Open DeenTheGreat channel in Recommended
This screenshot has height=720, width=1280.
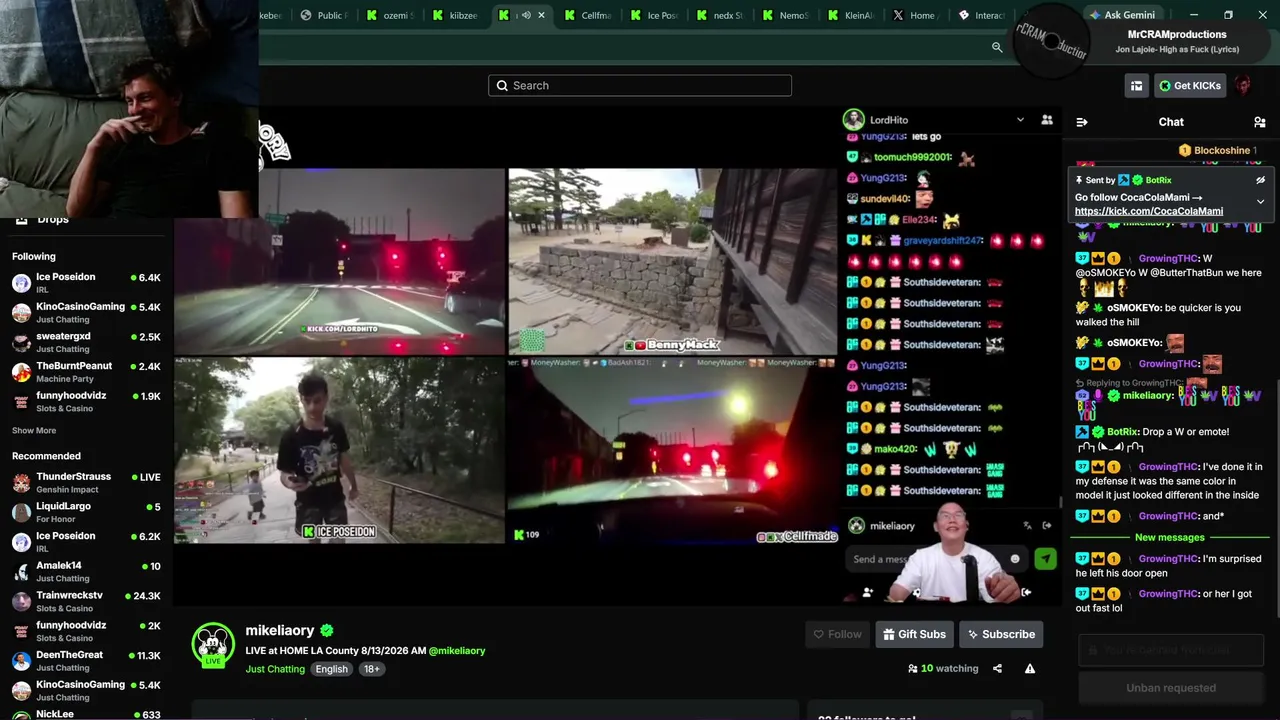pyautogui.click(x=86, y=661)
